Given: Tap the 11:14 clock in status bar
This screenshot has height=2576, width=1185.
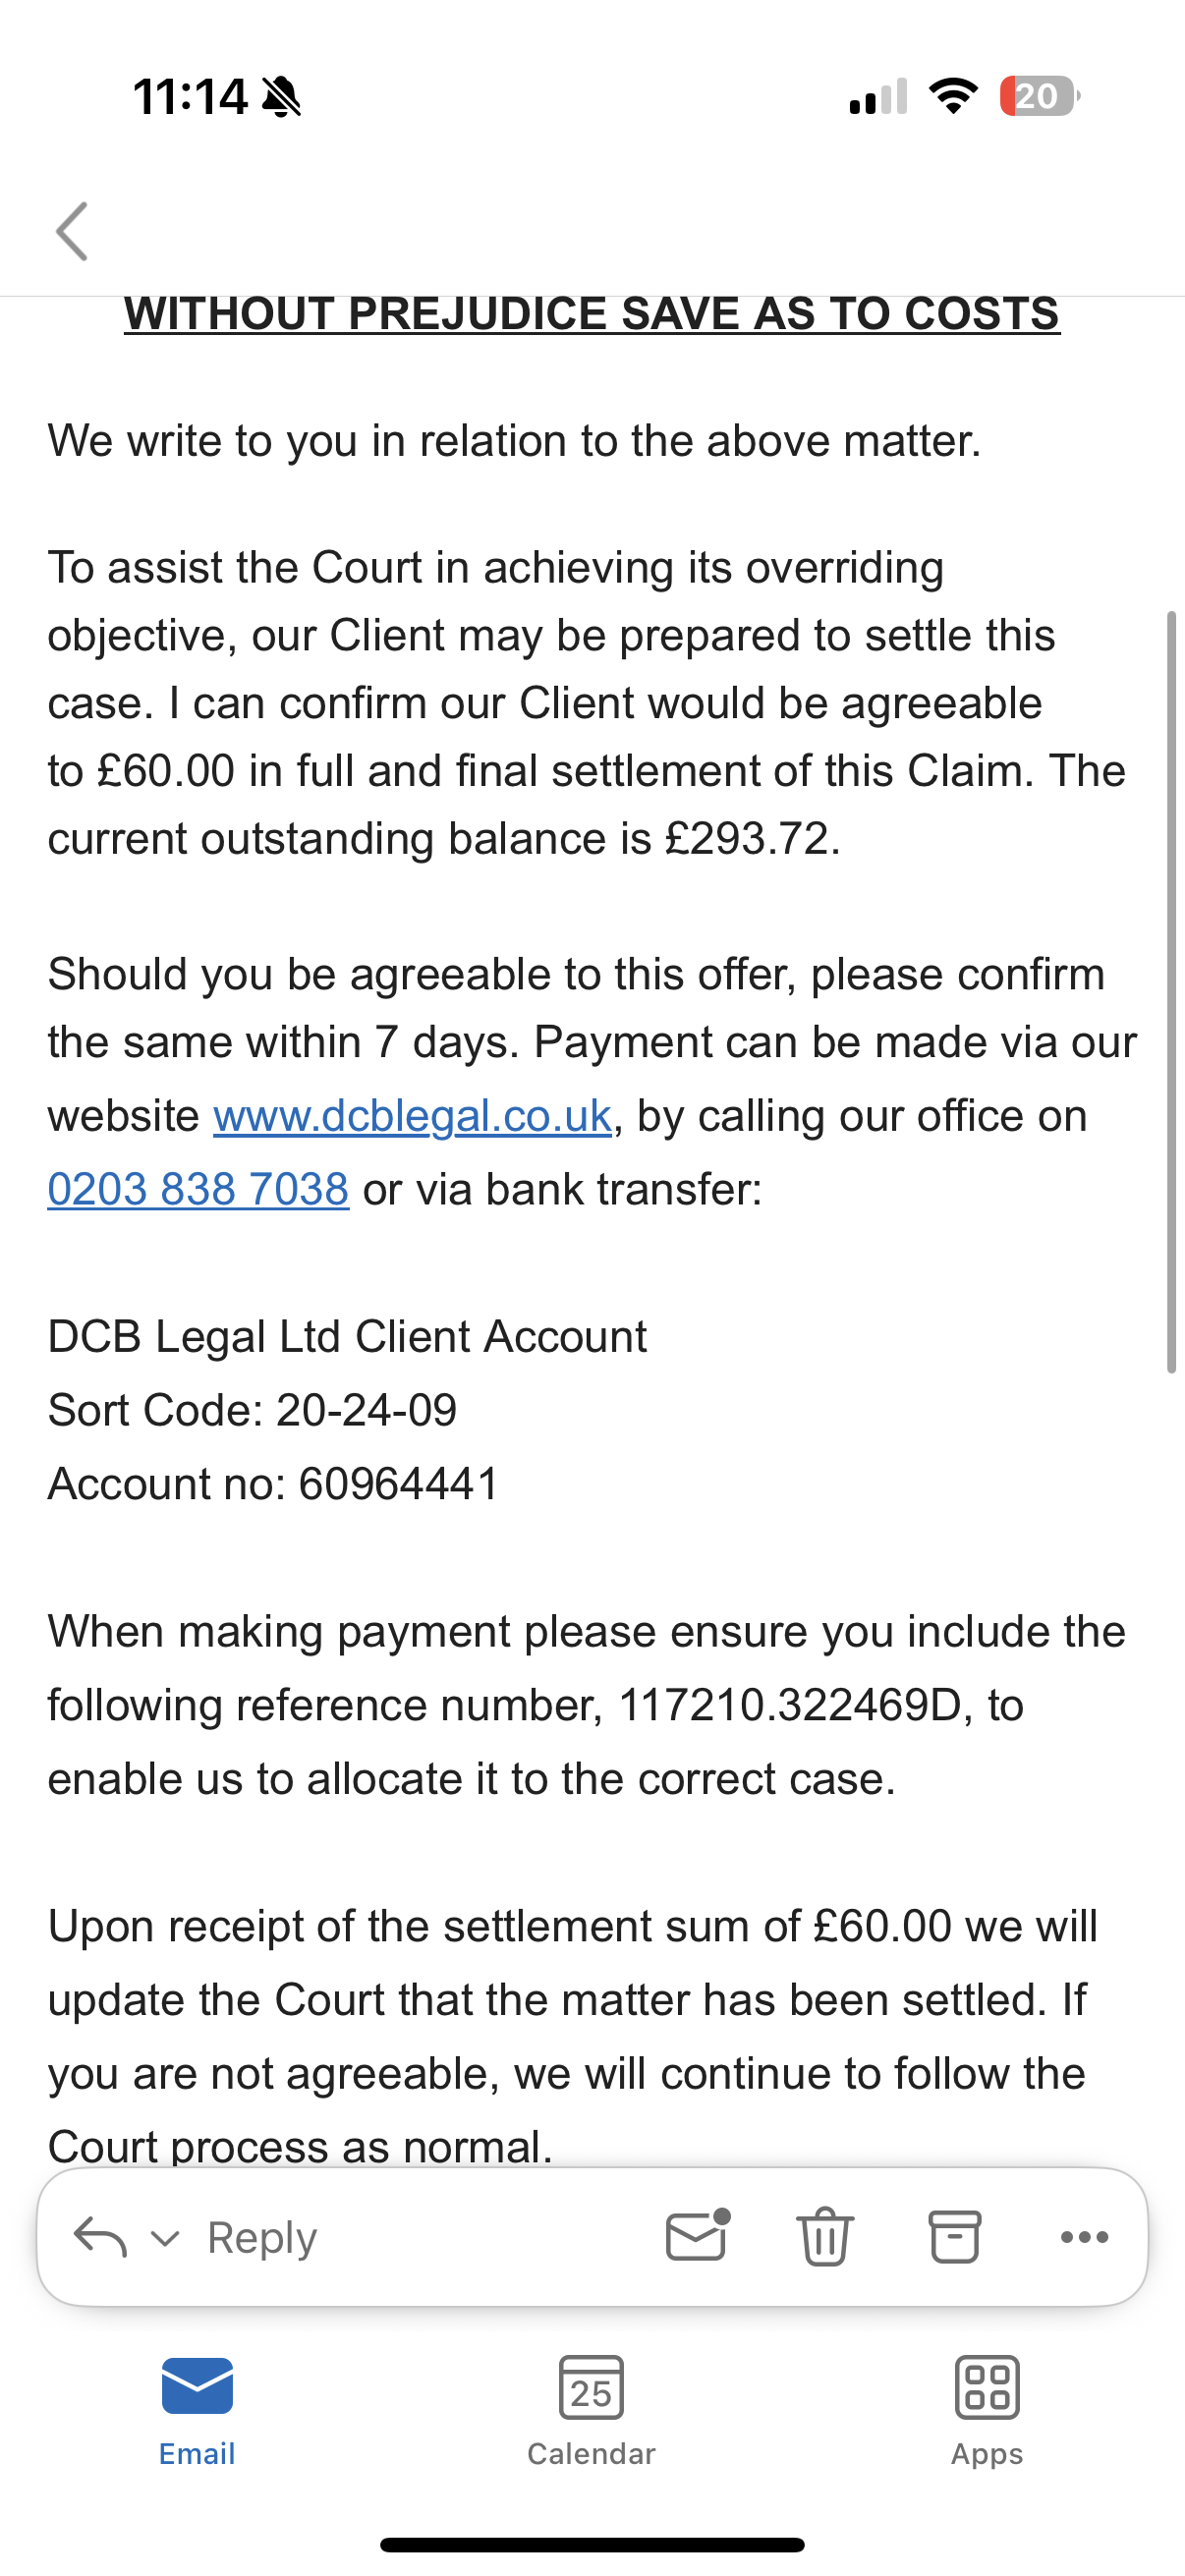Looking at the screenshot, I should 190,97.
